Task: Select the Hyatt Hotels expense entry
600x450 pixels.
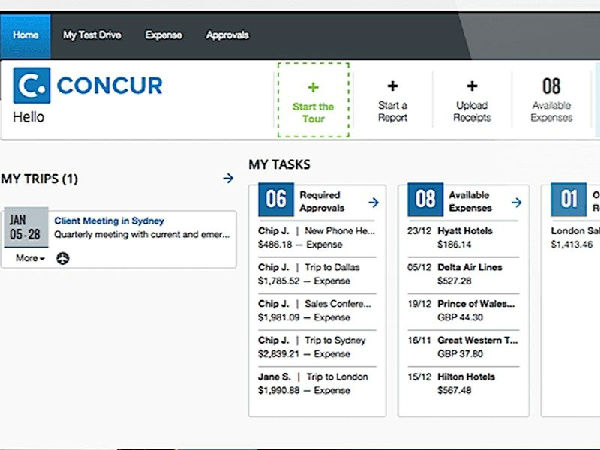Action: pyautogui.click(x=464, y=236)
